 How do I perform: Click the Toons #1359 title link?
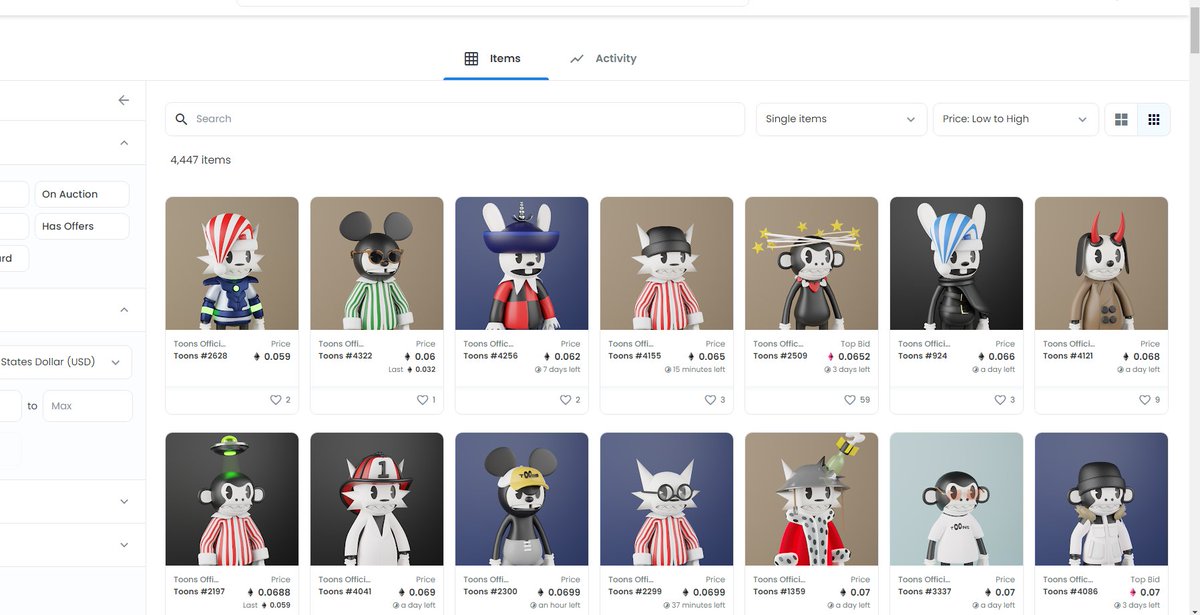[x=780, y=592]
